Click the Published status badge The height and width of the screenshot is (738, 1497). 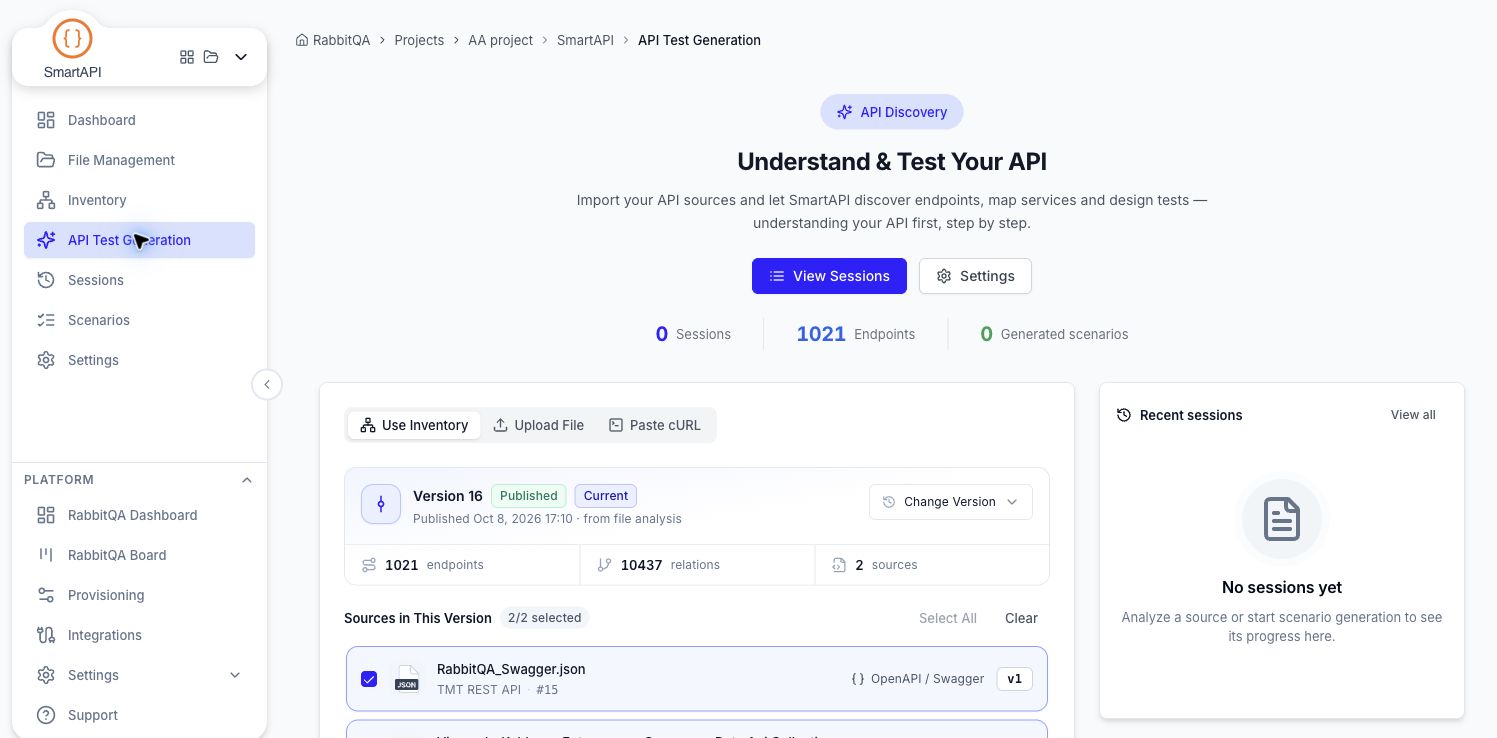pyautogui.click(x=529, y=496)
